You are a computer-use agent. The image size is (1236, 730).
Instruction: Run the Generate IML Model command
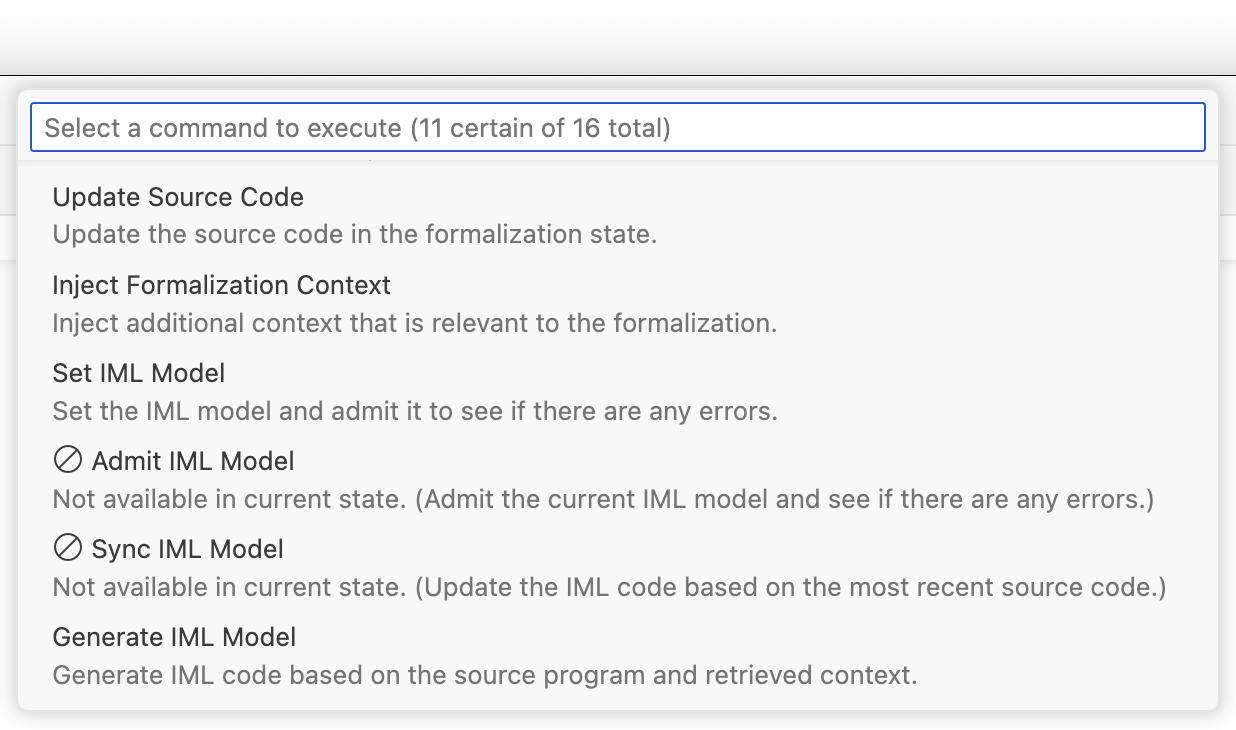point(174,637)
